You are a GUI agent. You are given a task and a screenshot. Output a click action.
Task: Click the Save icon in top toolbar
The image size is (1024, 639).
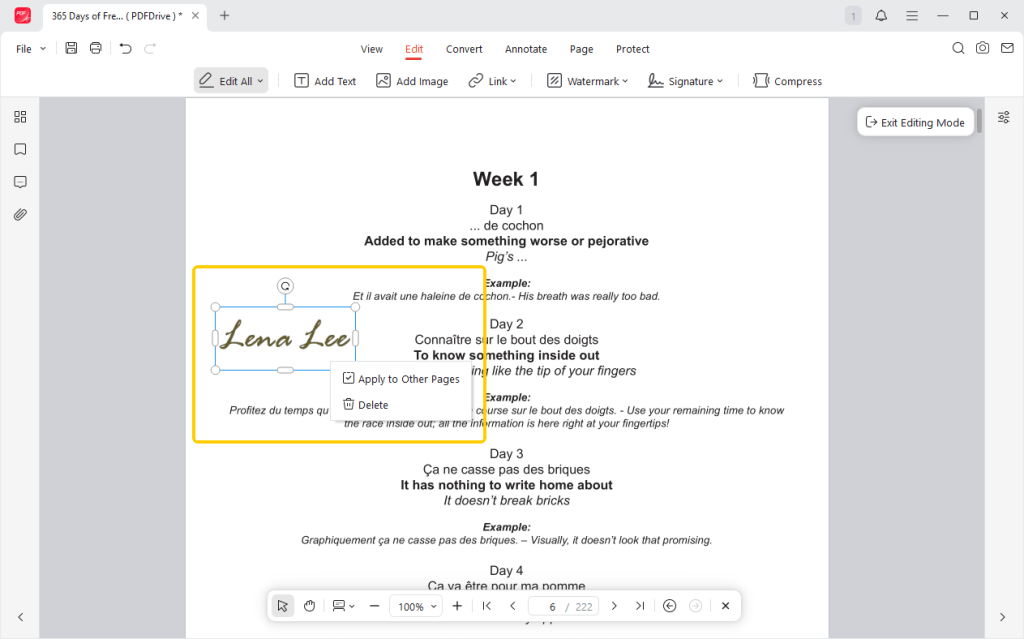click(71, 48)
